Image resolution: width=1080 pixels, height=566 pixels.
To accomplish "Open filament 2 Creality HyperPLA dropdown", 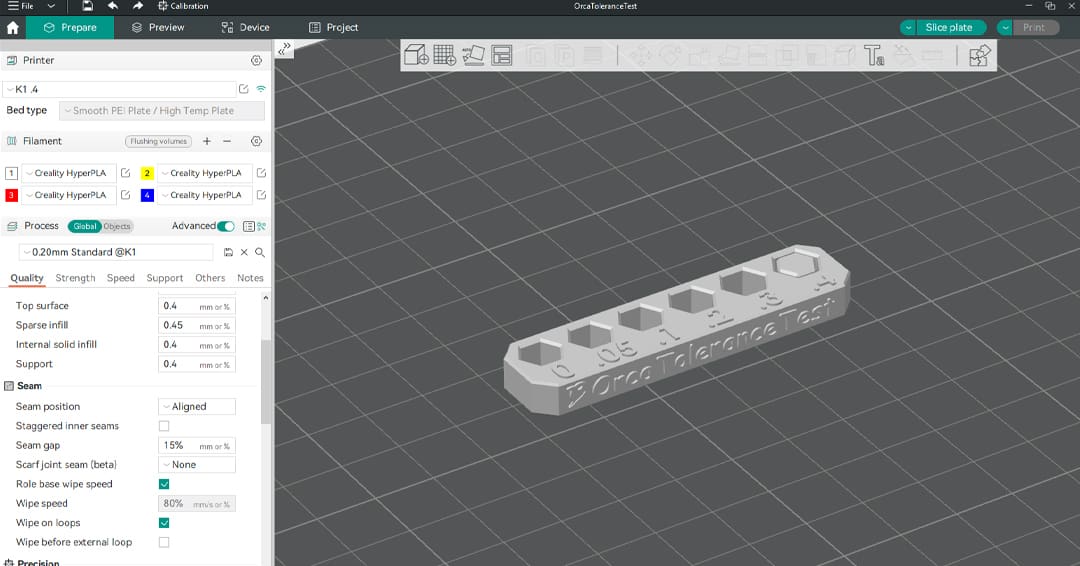I will 205,173.
